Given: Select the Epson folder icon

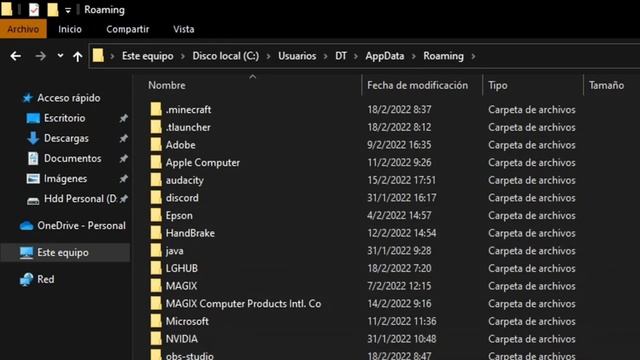Looking at the screenshot, I should (156, 215).
